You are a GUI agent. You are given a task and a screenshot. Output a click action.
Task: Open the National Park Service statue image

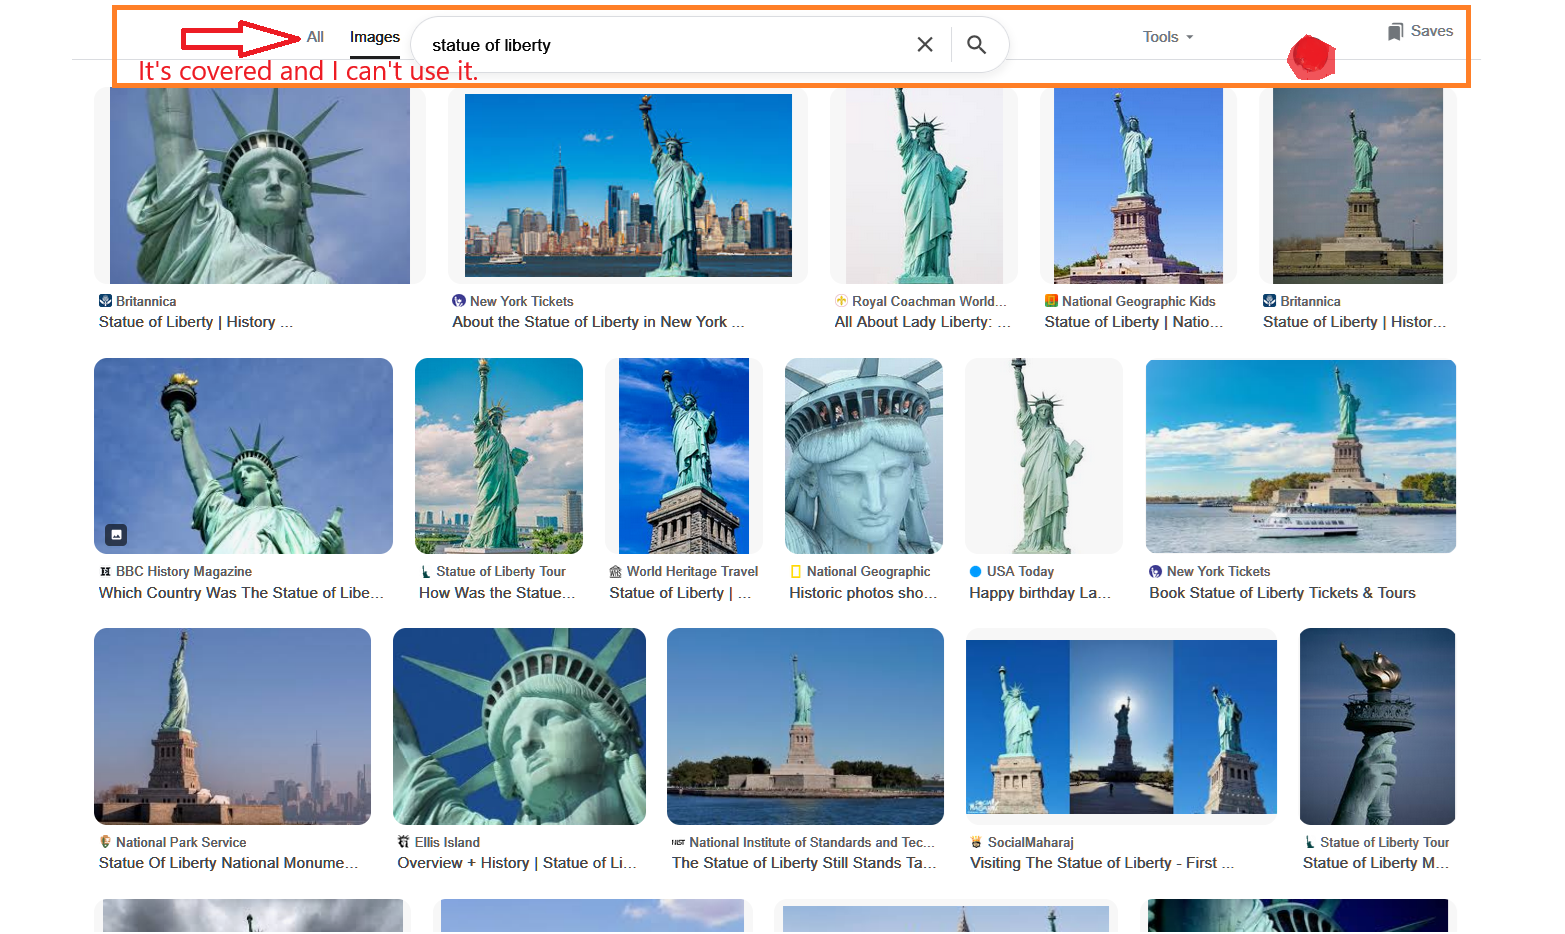(232, 726)
